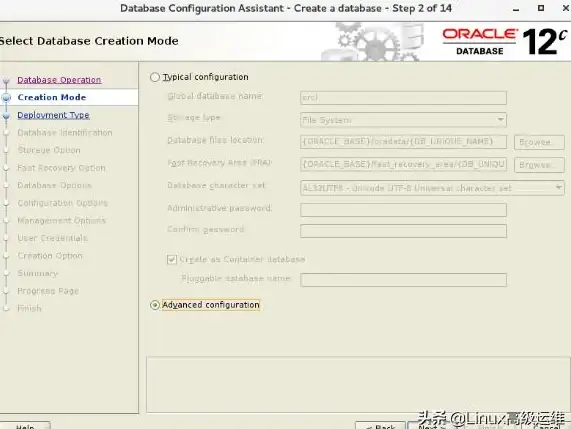Open the Storage type dropdown
Viewport: 571px width, 429px height.
pos(403,120)
